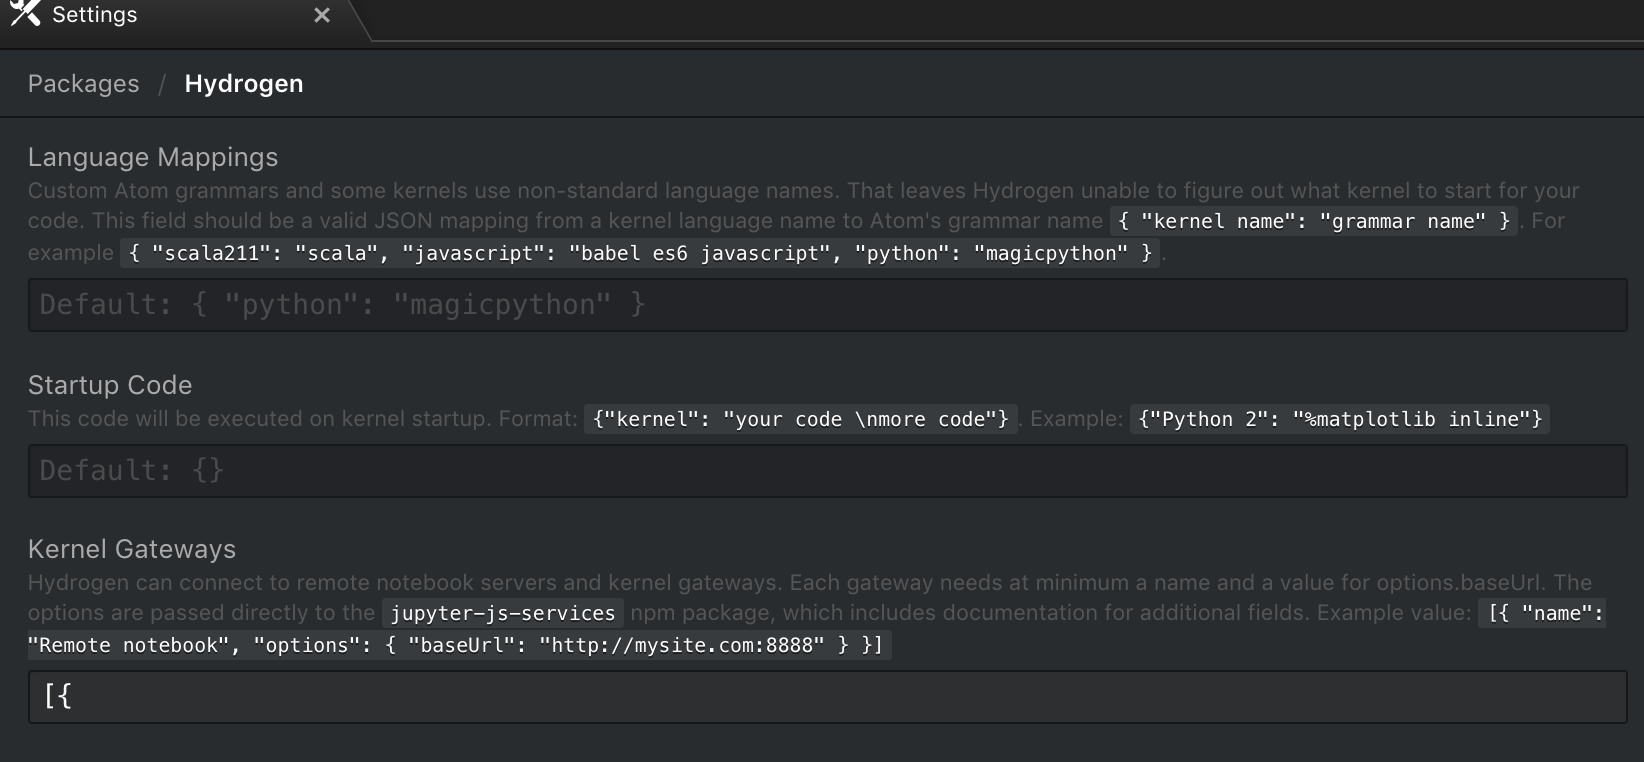Viewport: 1644px width, 762px height.
Task: Click the scala211 example mapping snippet
Action: click(x=640, y=253)
